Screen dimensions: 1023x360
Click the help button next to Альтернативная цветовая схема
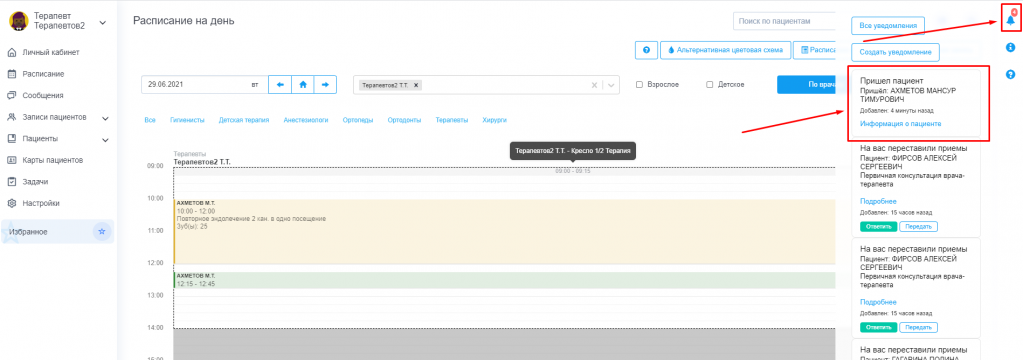[646, 50]
